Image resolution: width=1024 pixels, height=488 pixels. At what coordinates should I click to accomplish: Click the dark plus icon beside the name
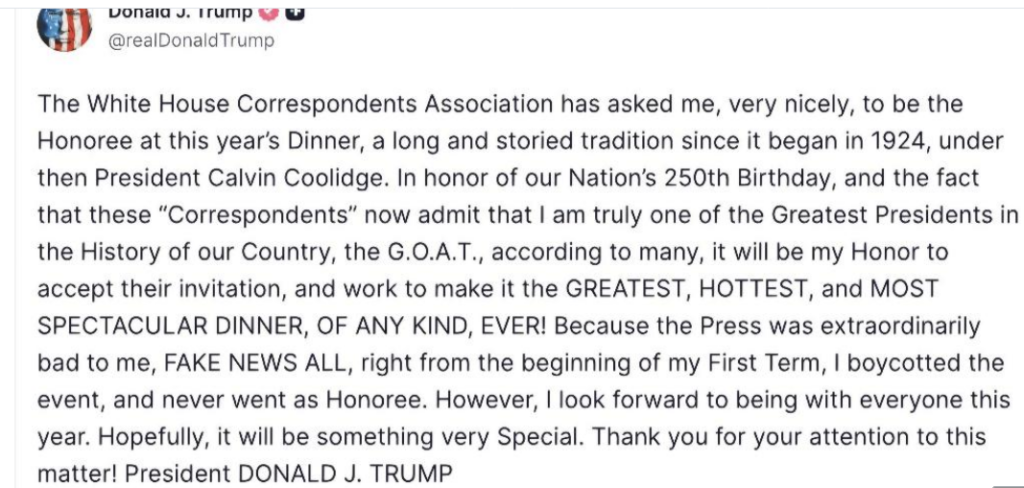coord(295,12)
